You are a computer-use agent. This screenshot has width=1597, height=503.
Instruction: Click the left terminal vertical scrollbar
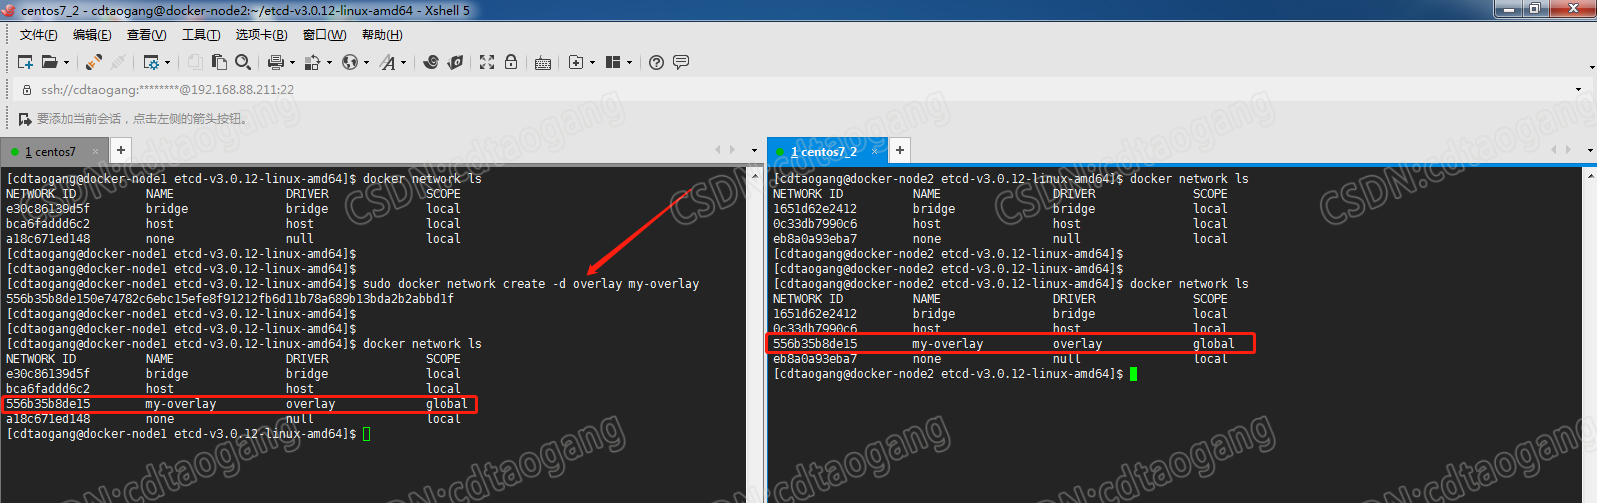coord(755,335)
